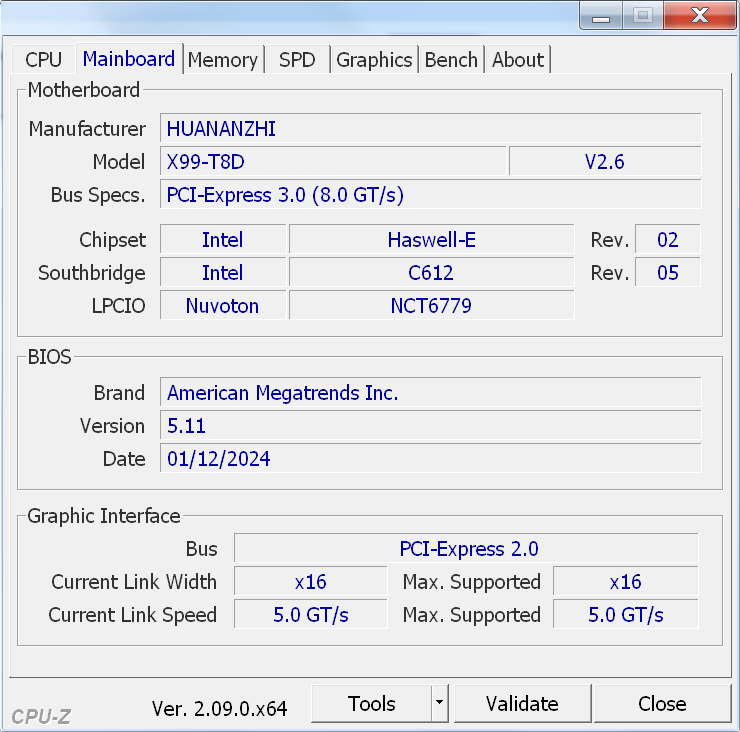This screenshot has height=732, width=740.
Task: Click the Nuvoton LPCIO vendor field
Action: point(223,306)
